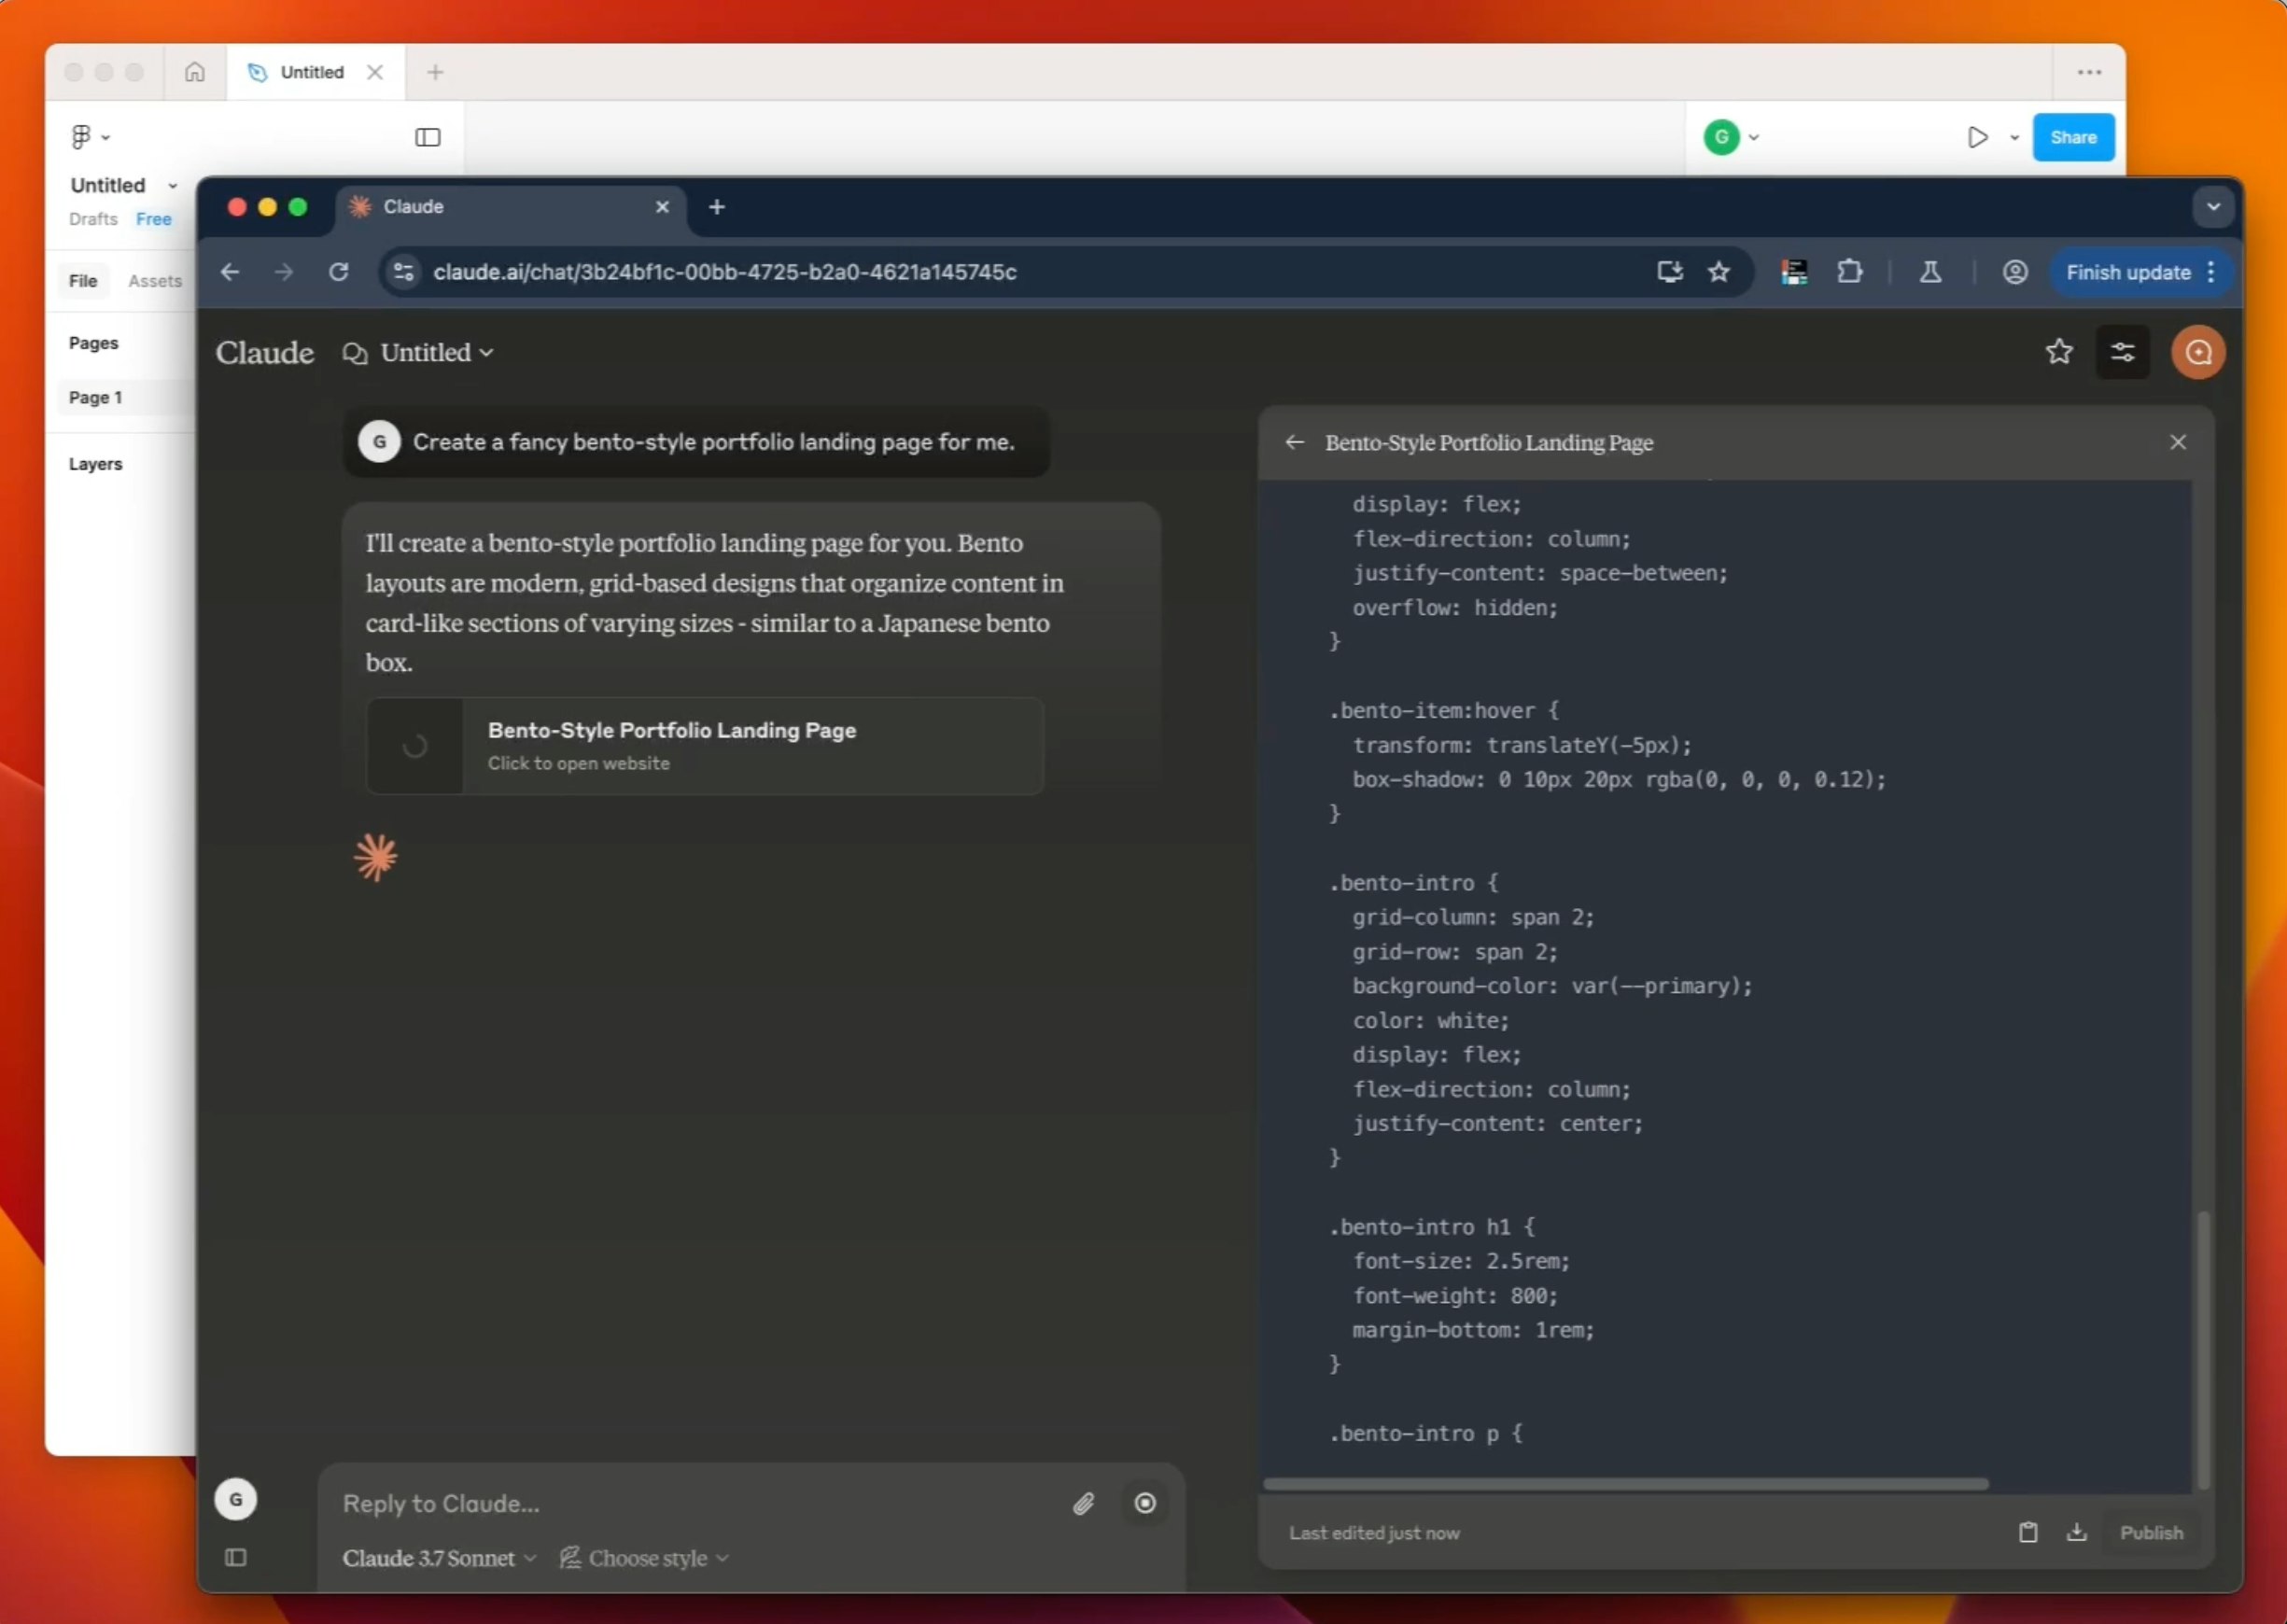Attach a file using the paperclip icon

coord(1083,1503)
